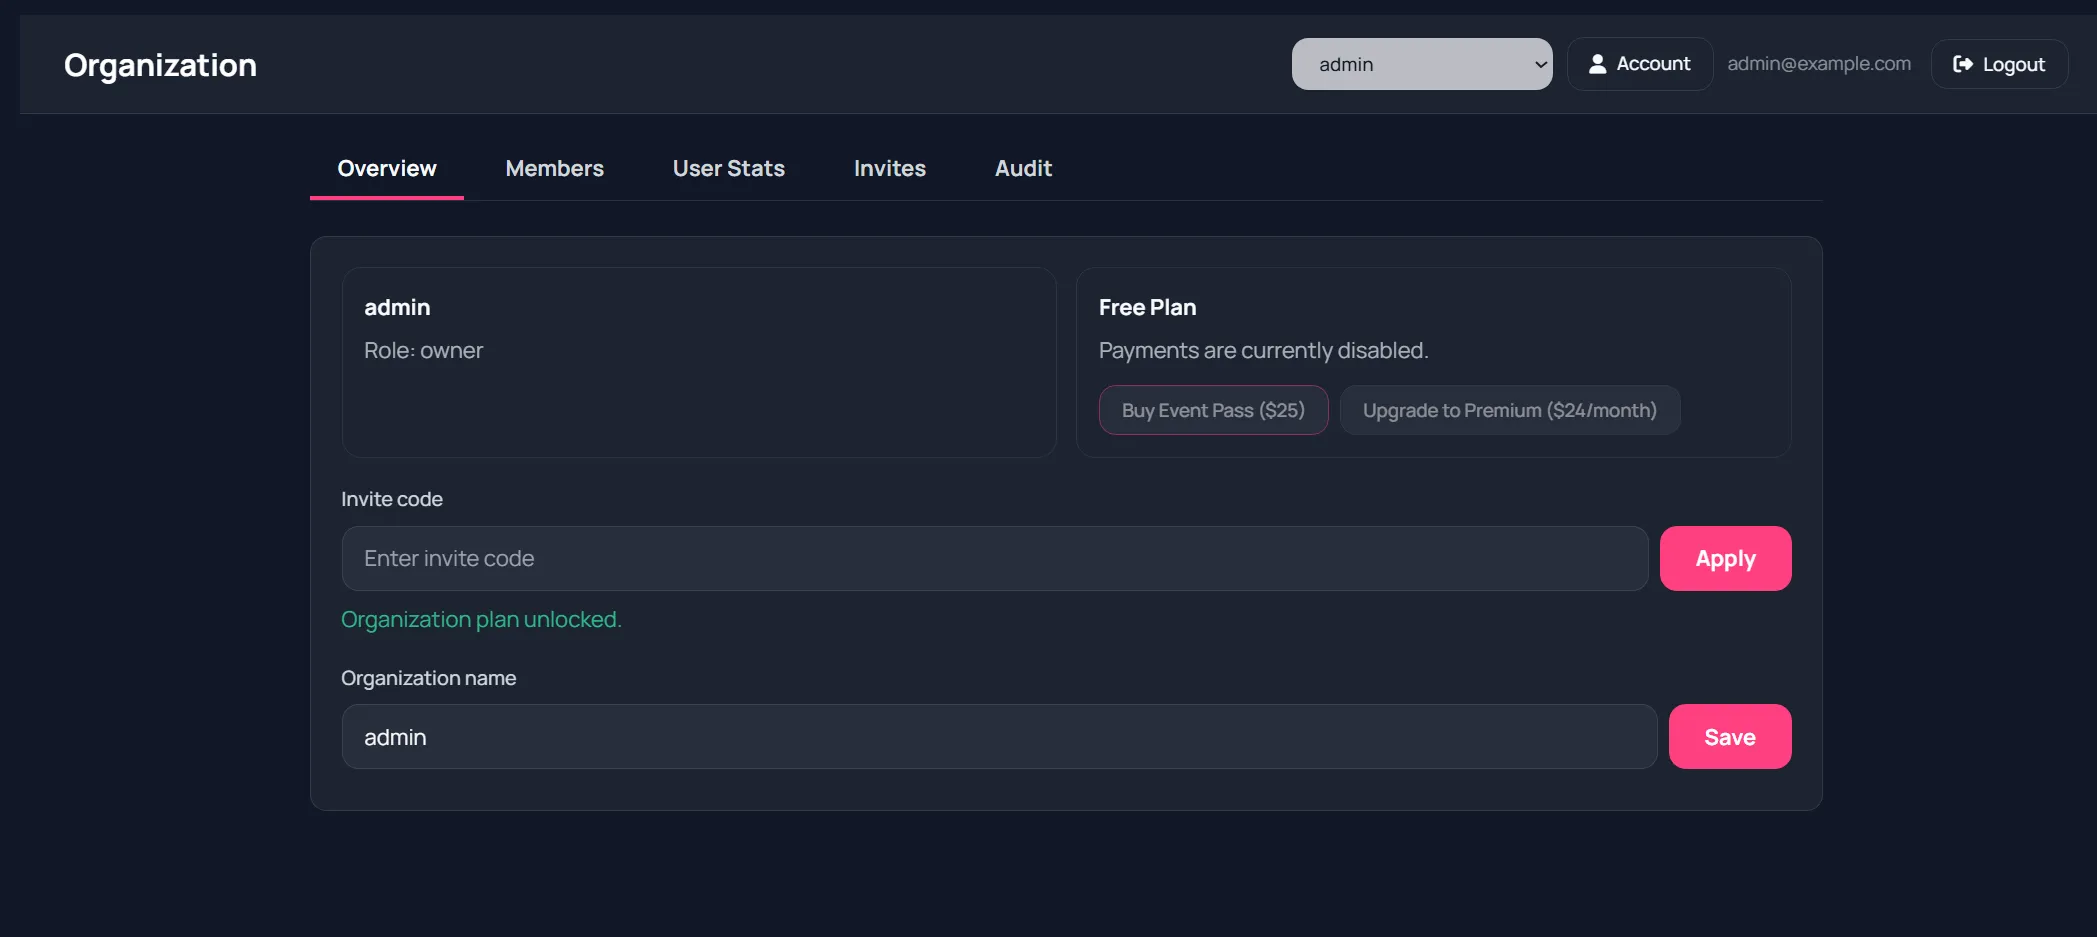Click the 'Role: owner' text
This screenshot has width=2097, height=937.
coord(423,351)
